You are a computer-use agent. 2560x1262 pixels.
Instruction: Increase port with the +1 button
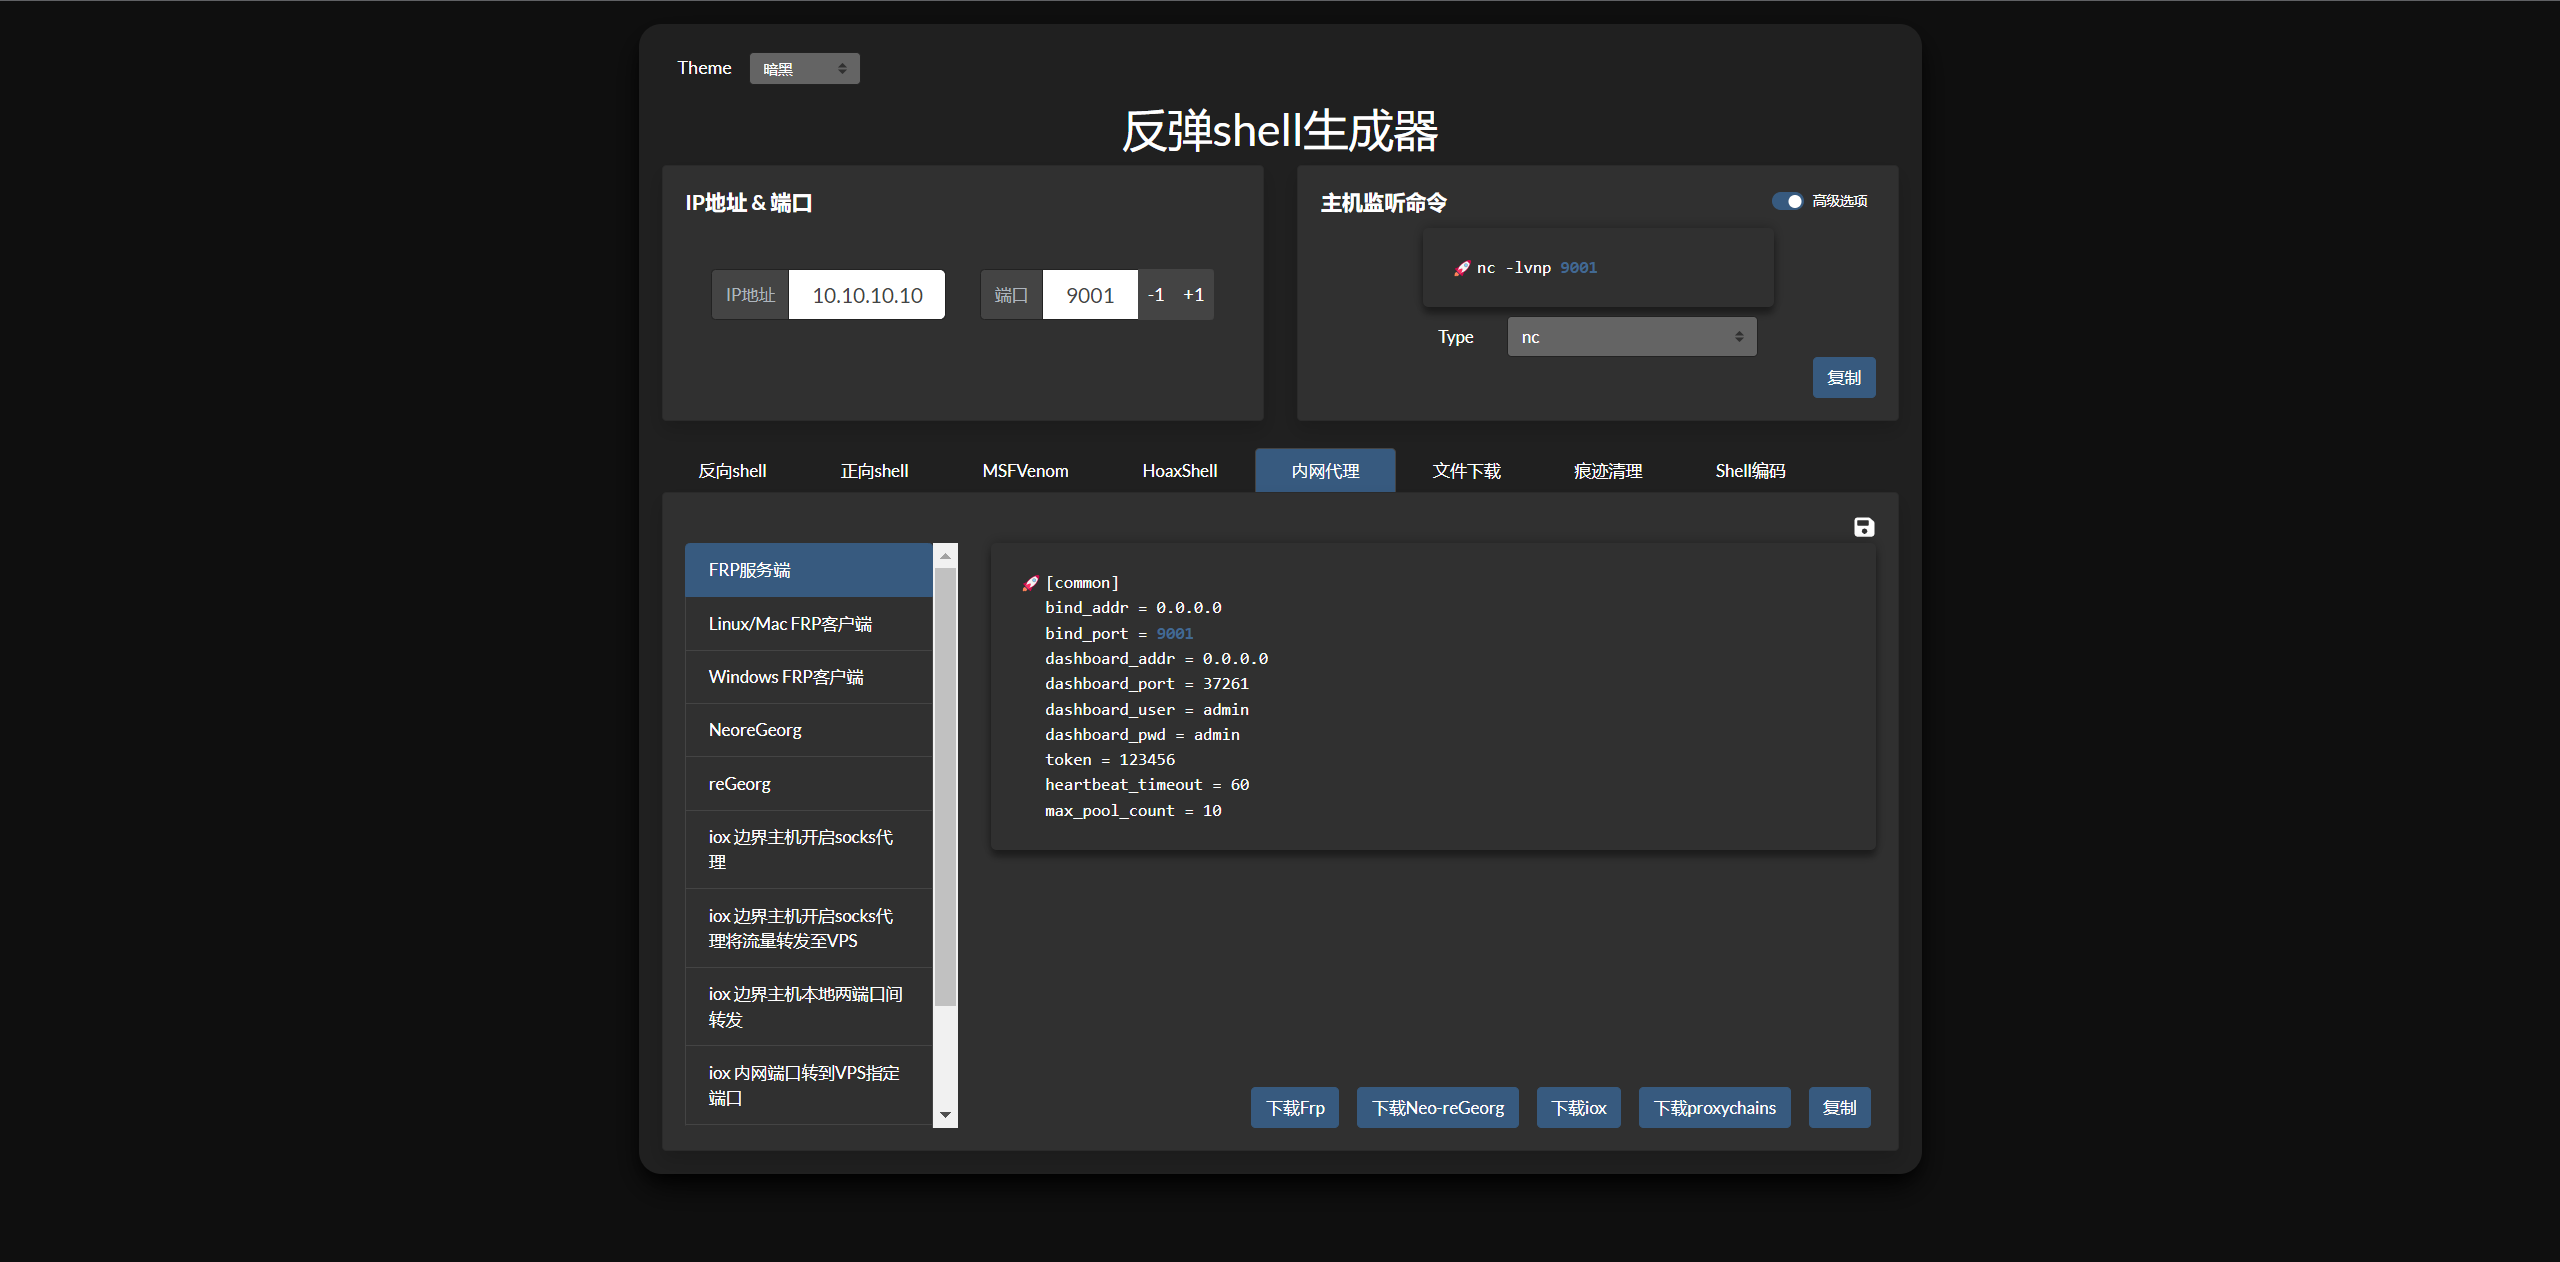[1193, 294]
